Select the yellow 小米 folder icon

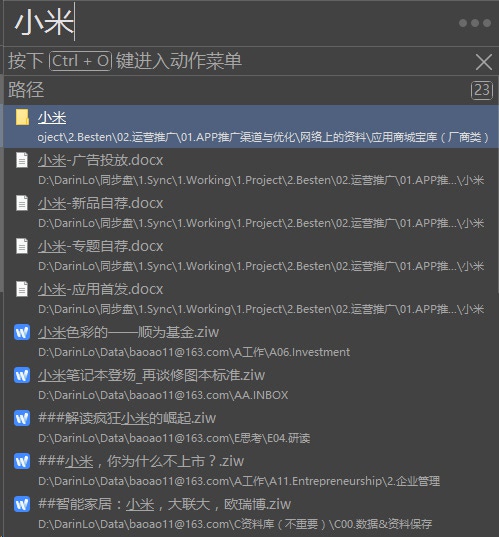(22, 117)
